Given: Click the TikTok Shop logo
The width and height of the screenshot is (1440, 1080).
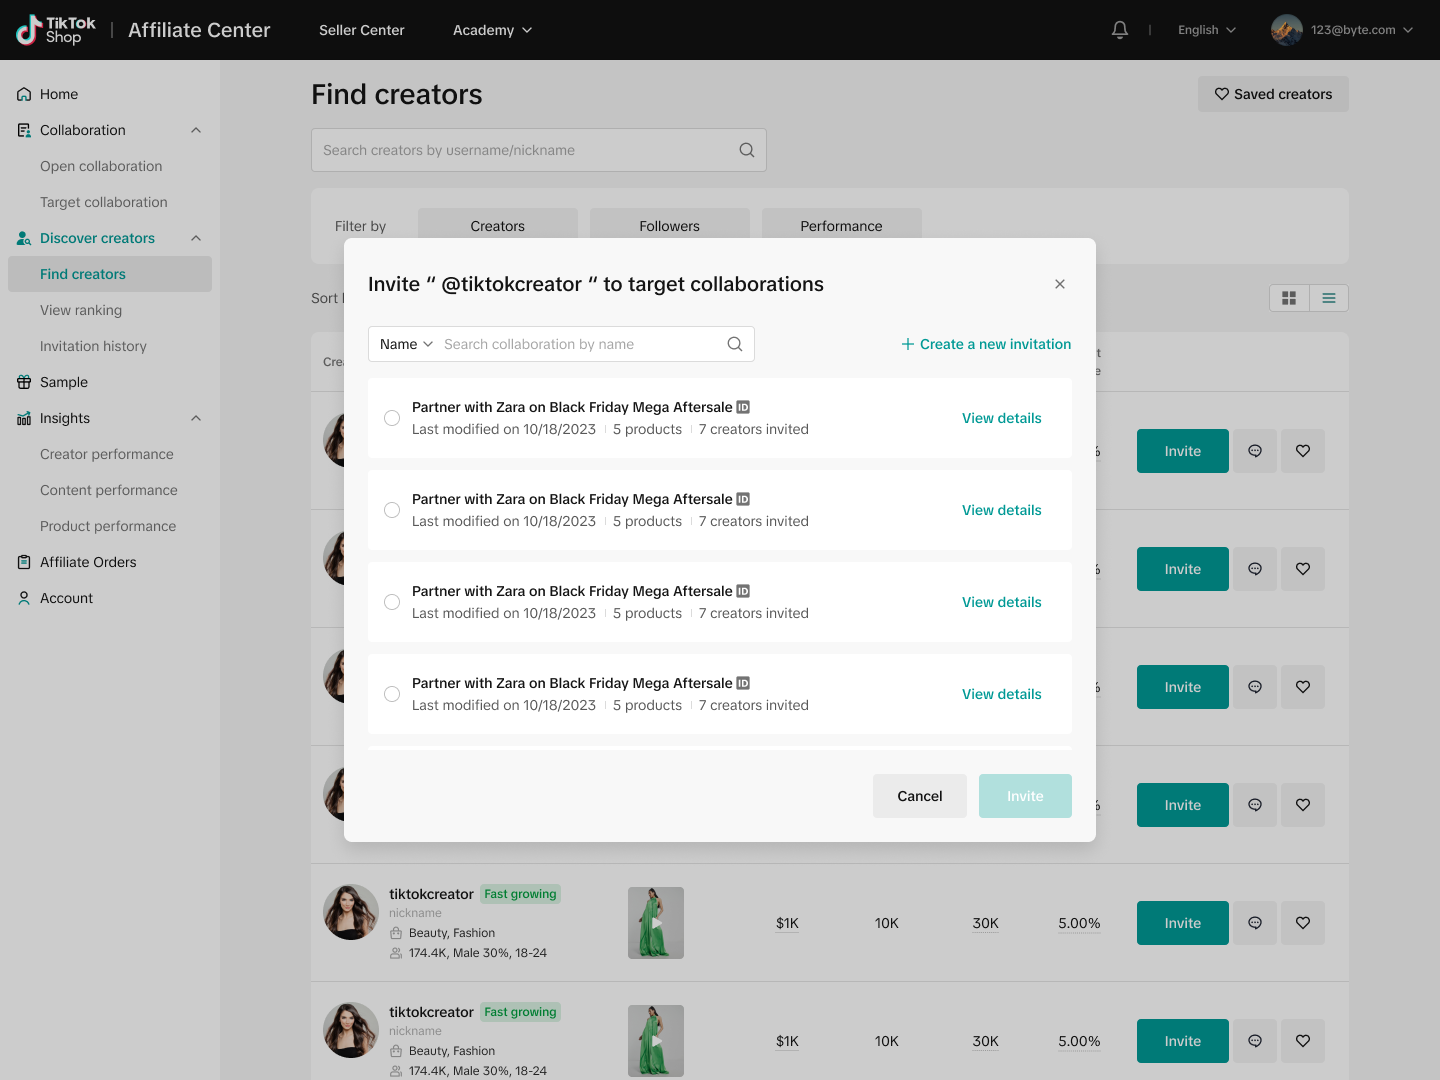Looking at the screenshot, I should pos(56,30).
